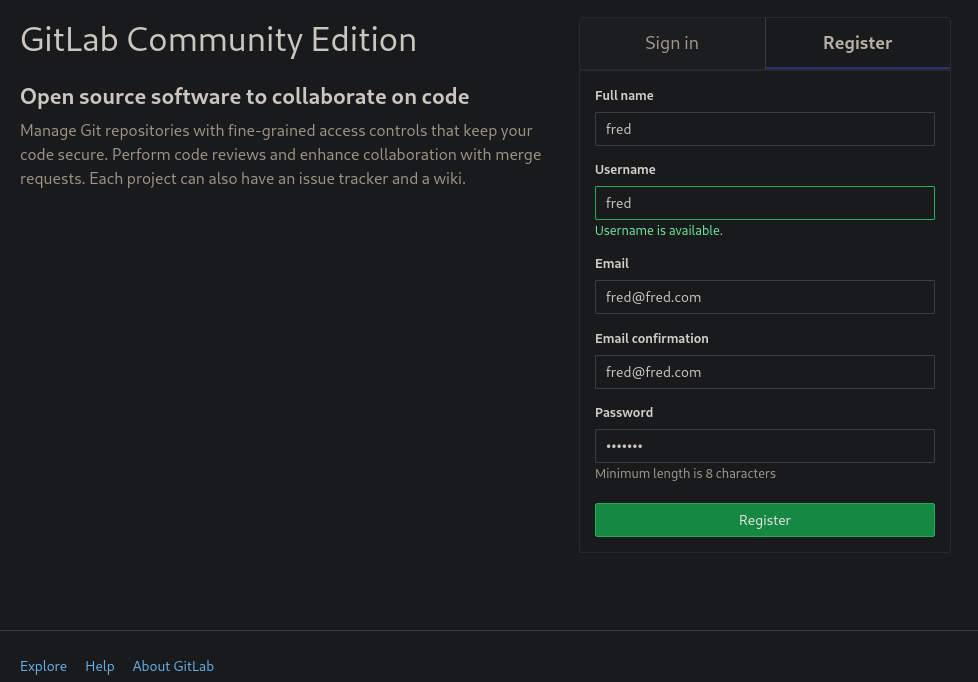The width and height of the screenshot is (978, 682).
Task: Click 'Minimum length is 8 characters' hint
Action: point(685,474)
